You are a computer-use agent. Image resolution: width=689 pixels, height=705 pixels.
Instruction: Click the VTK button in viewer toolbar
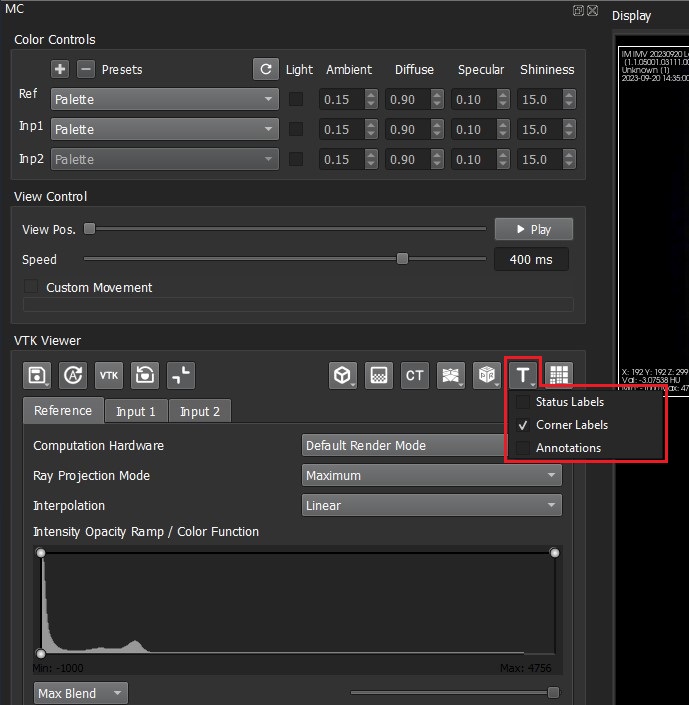tap(109, 375)
